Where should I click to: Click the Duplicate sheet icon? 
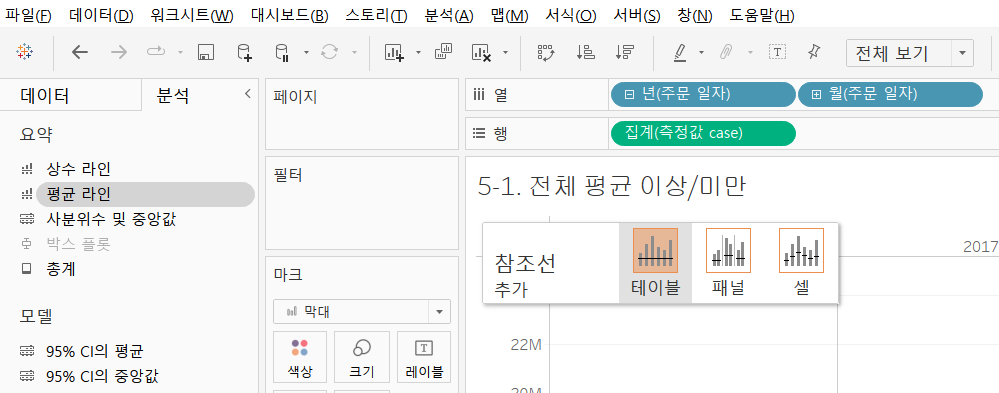(x=443, y=52)
